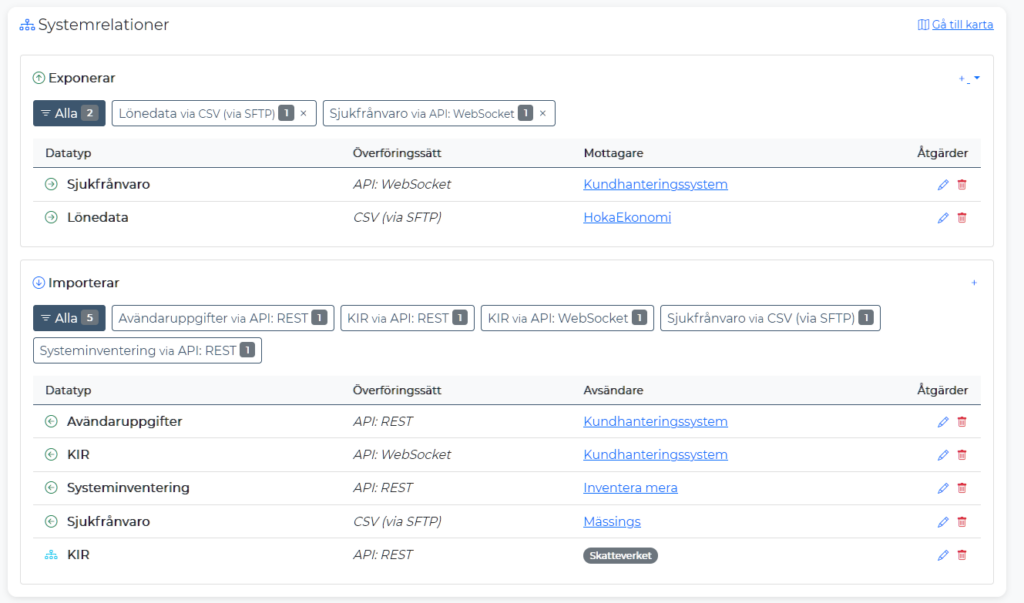Edit the Avändaruppgifter relation

943,422
